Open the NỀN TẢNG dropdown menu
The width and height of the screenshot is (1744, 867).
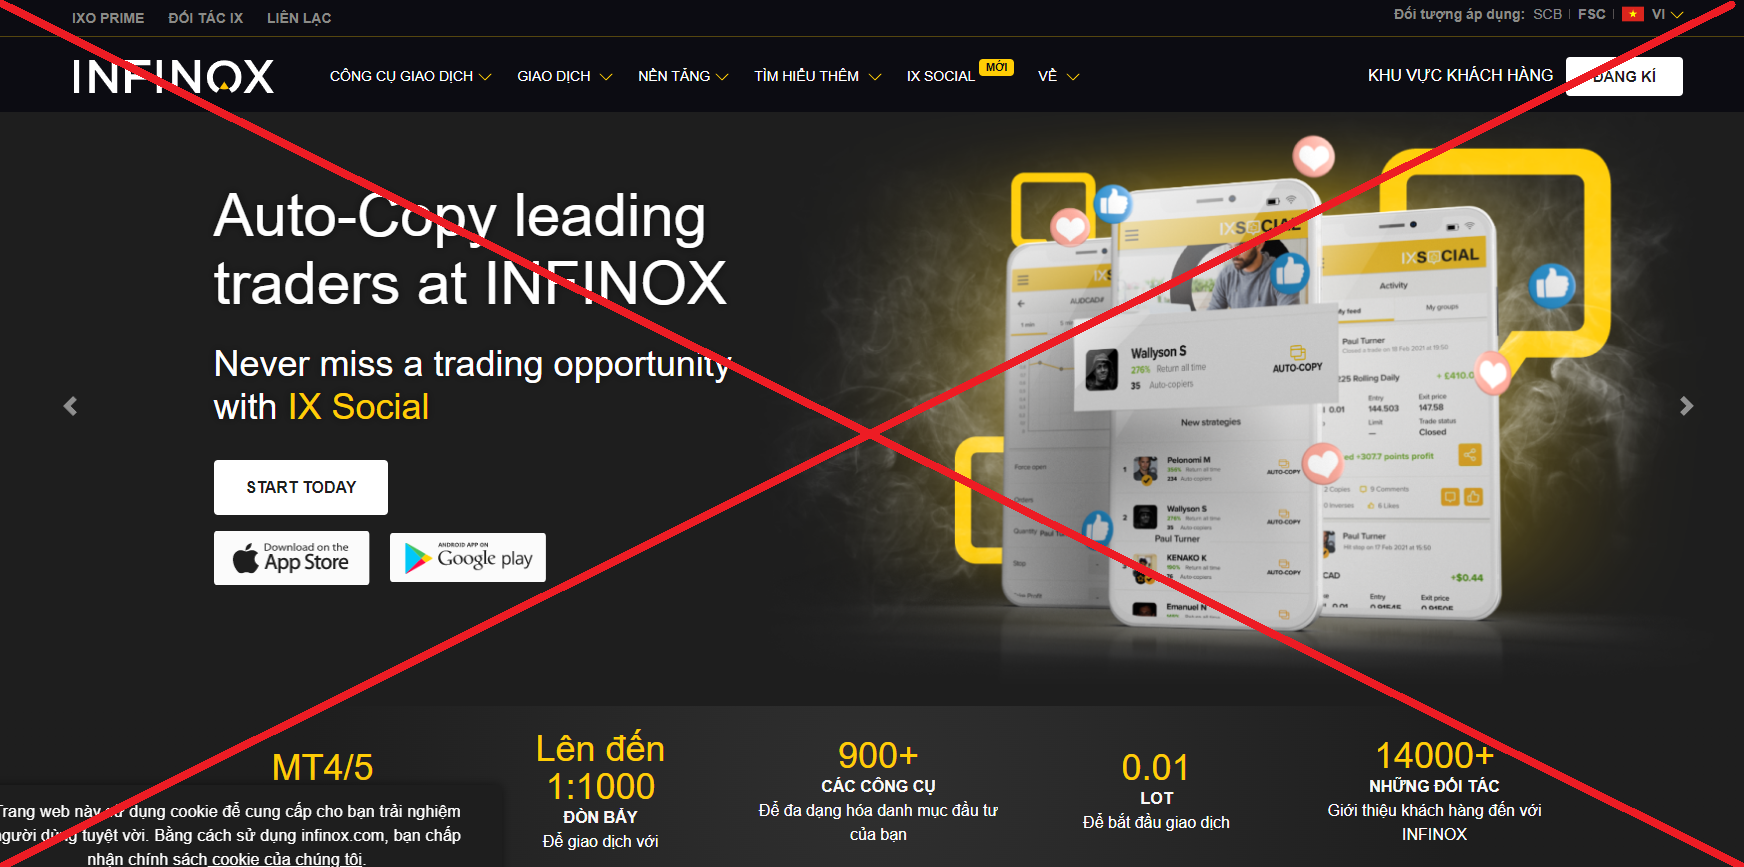(683, 76)
